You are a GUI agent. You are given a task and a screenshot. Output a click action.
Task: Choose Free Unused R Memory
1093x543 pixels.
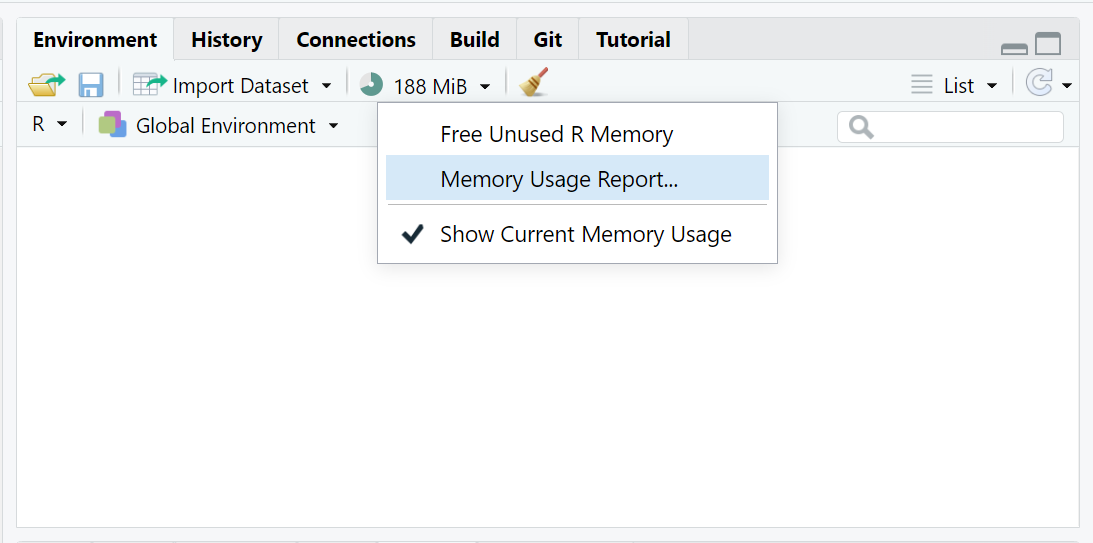(x=556, y=135)
